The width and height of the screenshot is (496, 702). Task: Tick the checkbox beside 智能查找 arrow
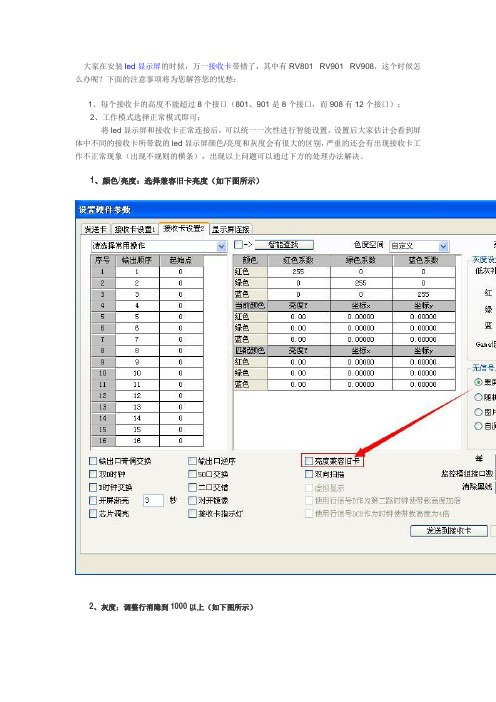(238, 244)
